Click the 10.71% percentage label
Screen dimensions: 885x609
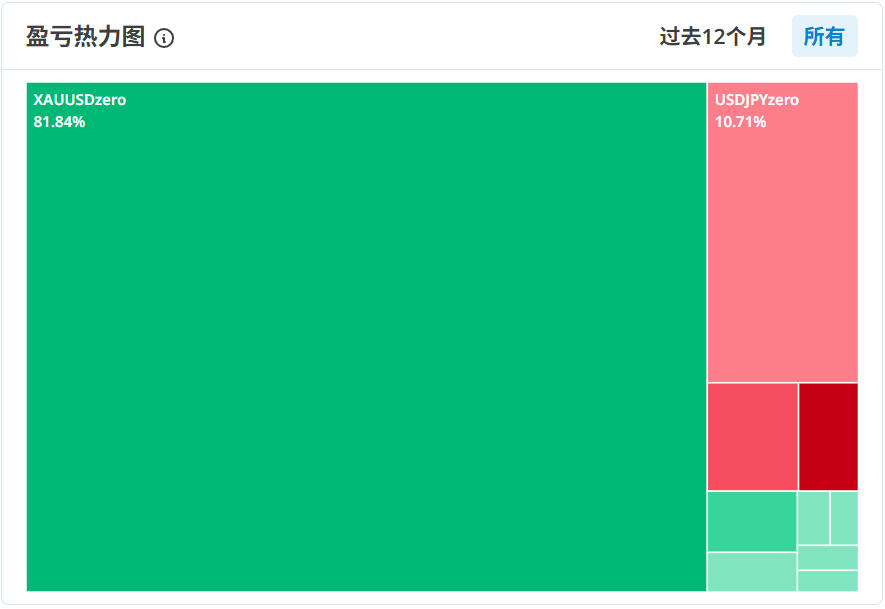(x=740, y=122)
